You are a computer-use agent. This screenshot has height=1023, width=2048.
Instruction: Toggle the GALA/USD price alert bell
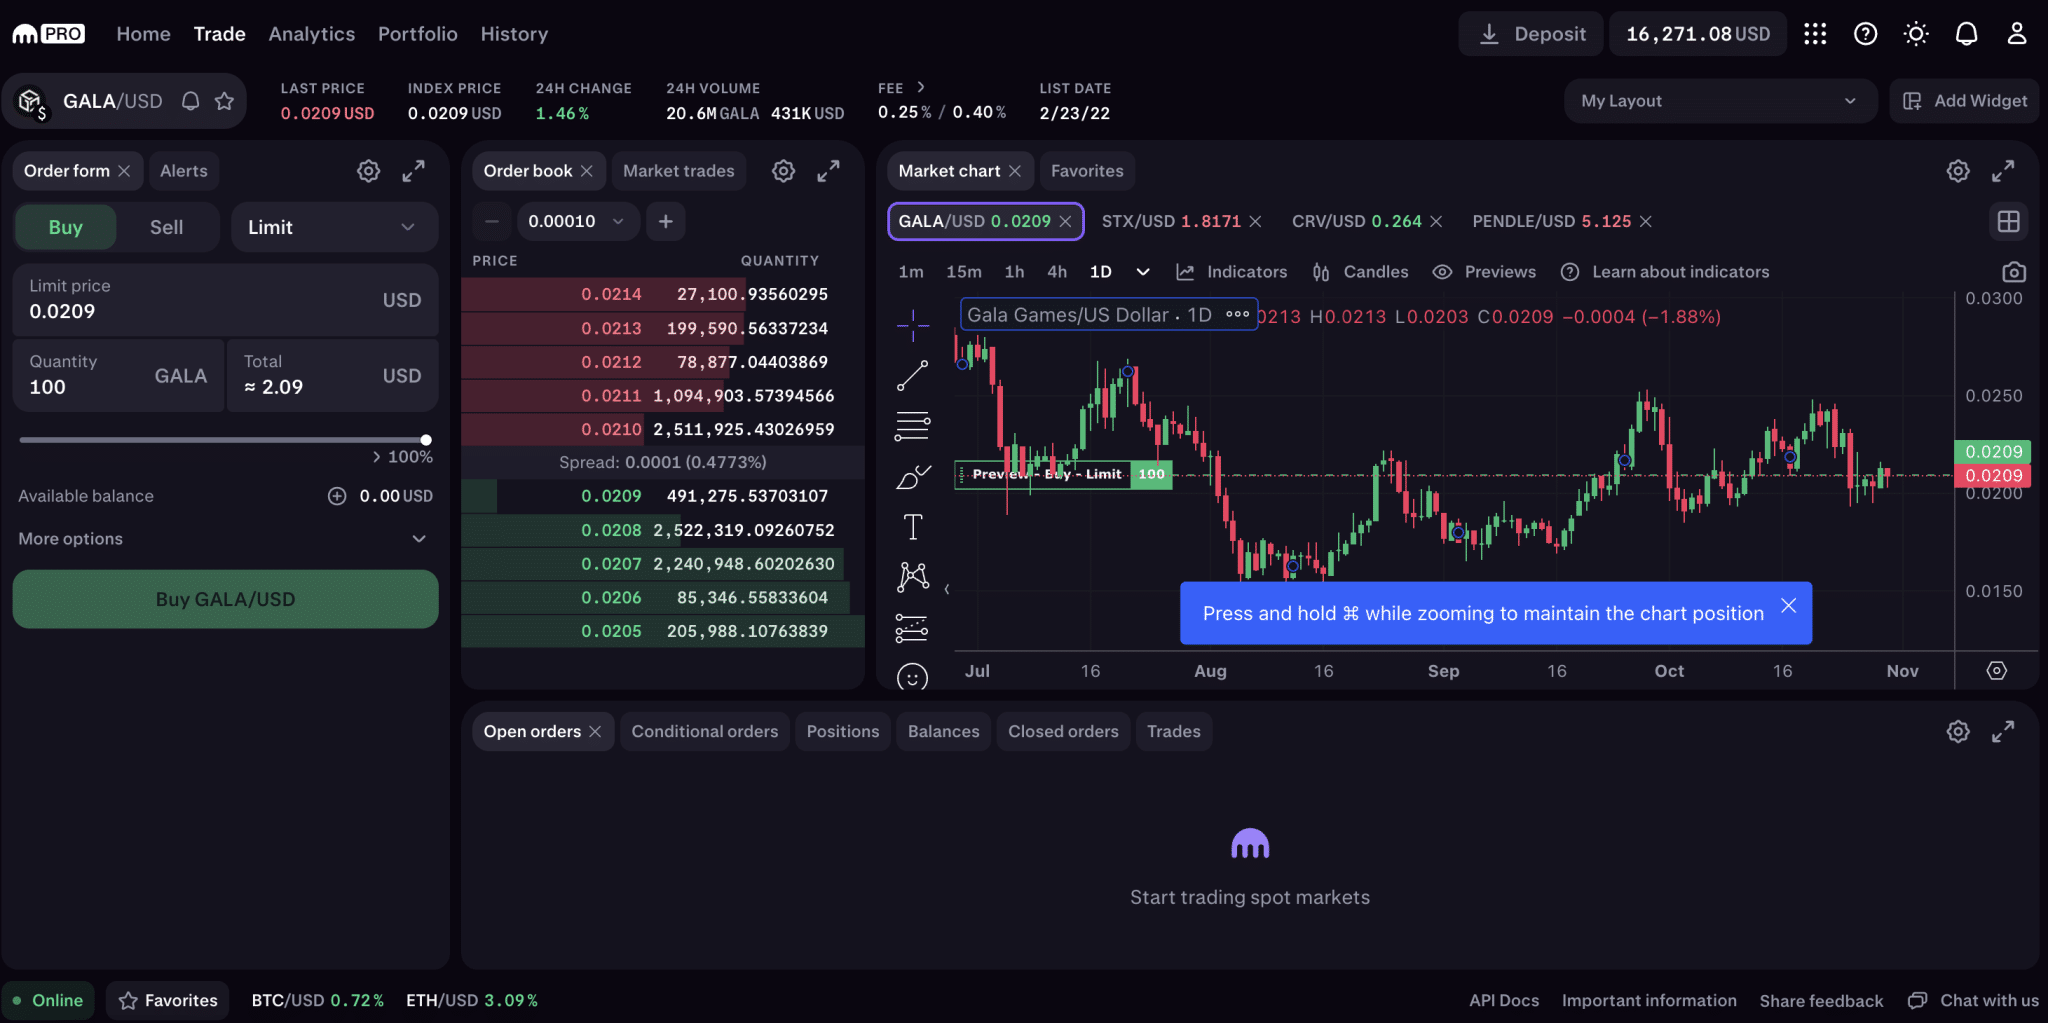tap(189, 100)
